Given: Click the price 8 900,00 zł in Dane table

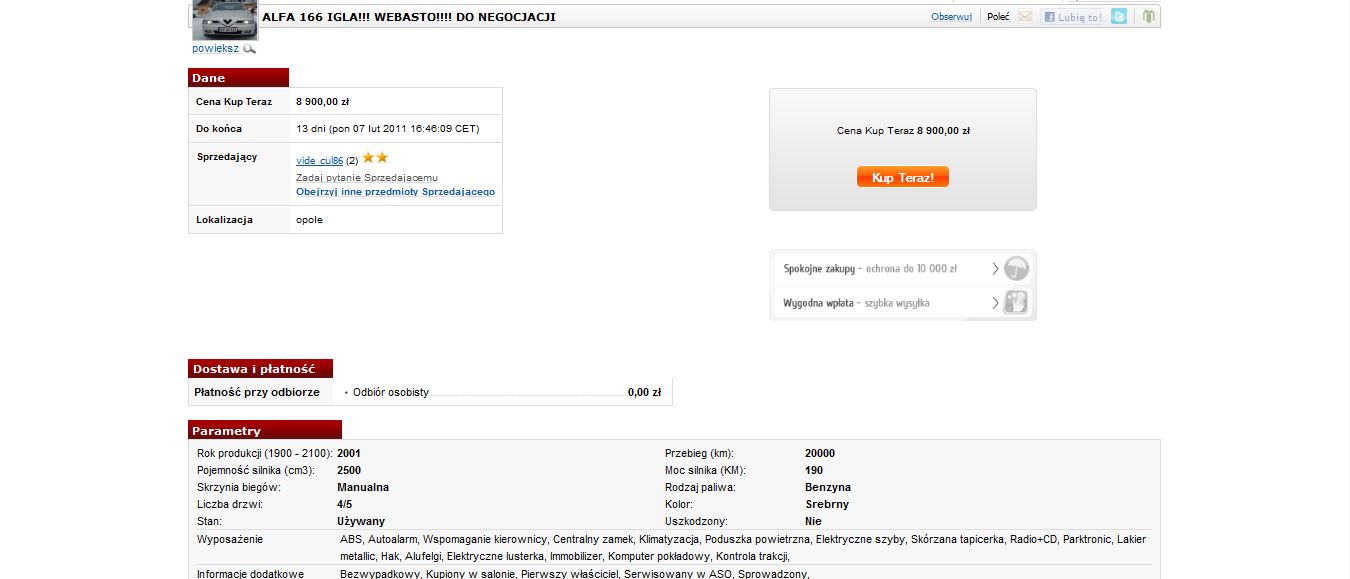Looking at the screenshot, I should tap(322, 101).
